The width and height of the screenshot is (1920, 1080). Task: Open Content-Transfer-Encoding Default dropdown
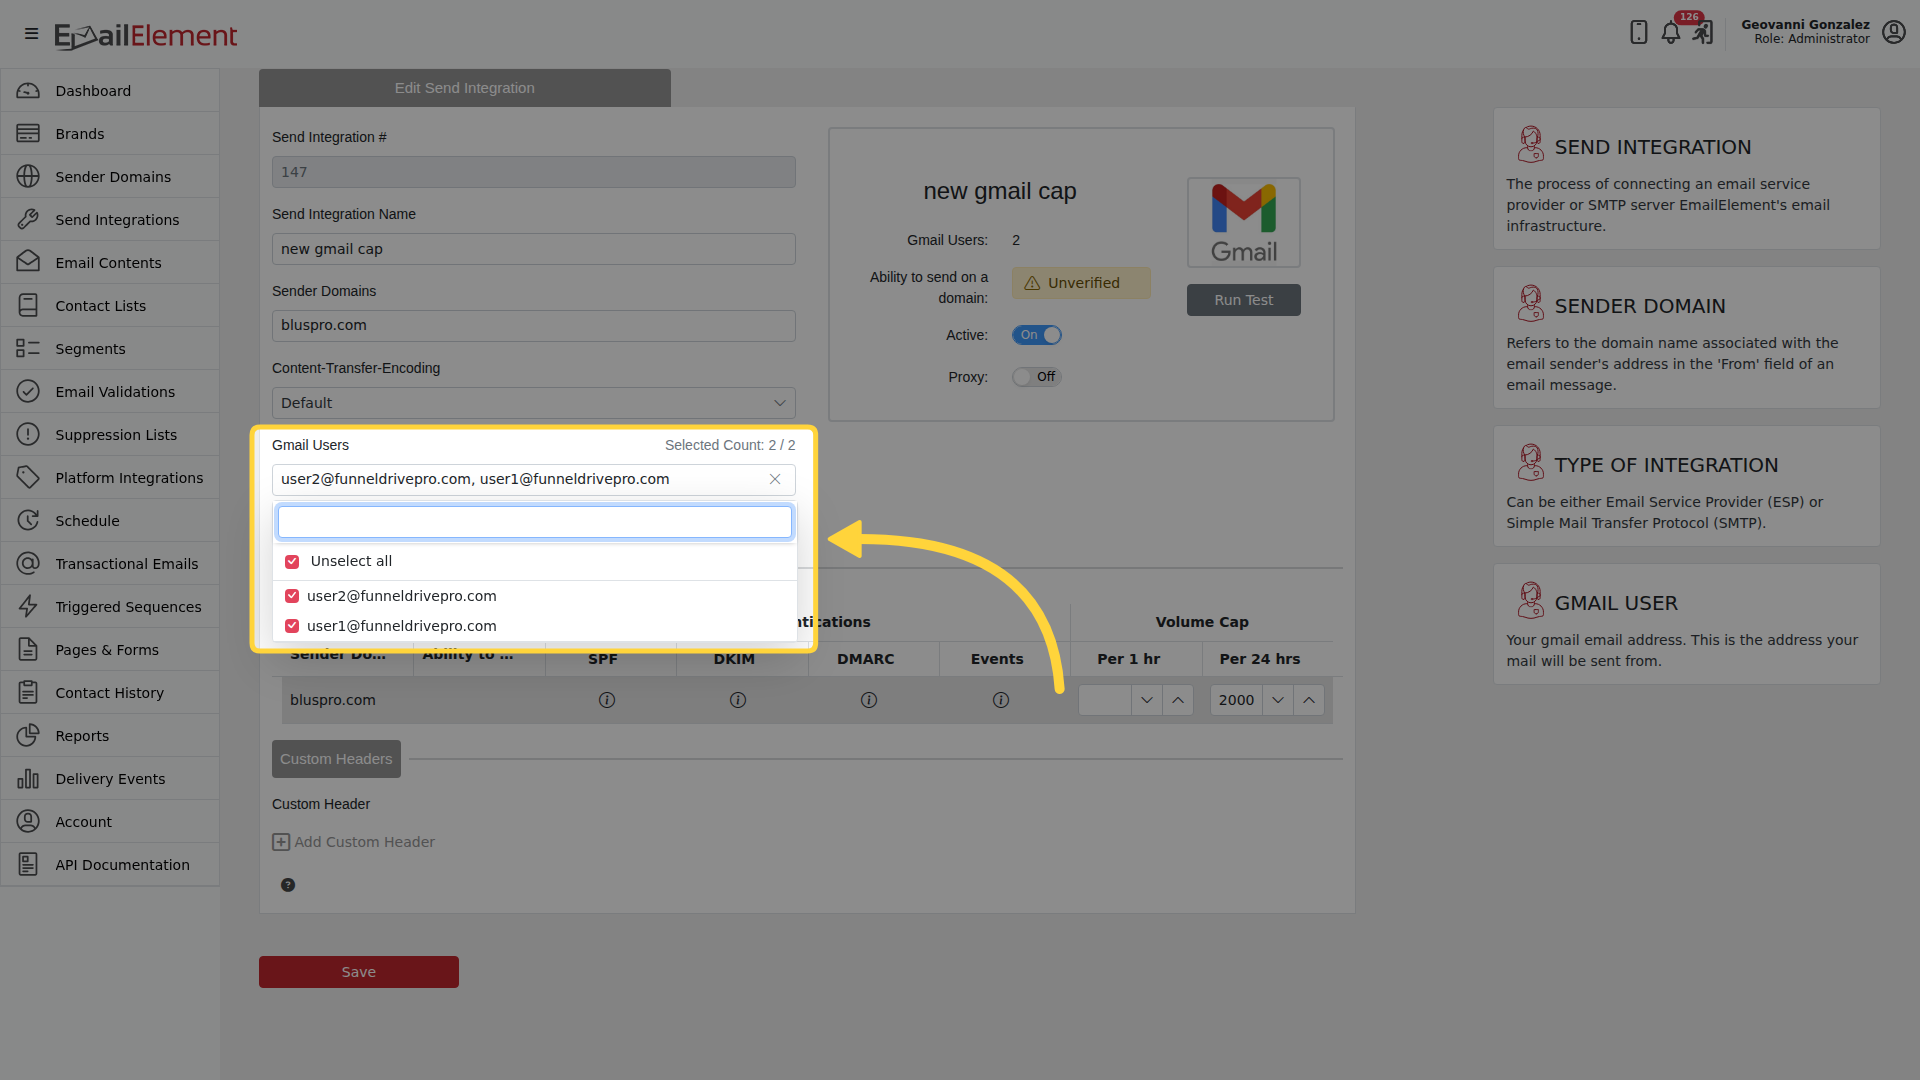(x=534, y=403)
